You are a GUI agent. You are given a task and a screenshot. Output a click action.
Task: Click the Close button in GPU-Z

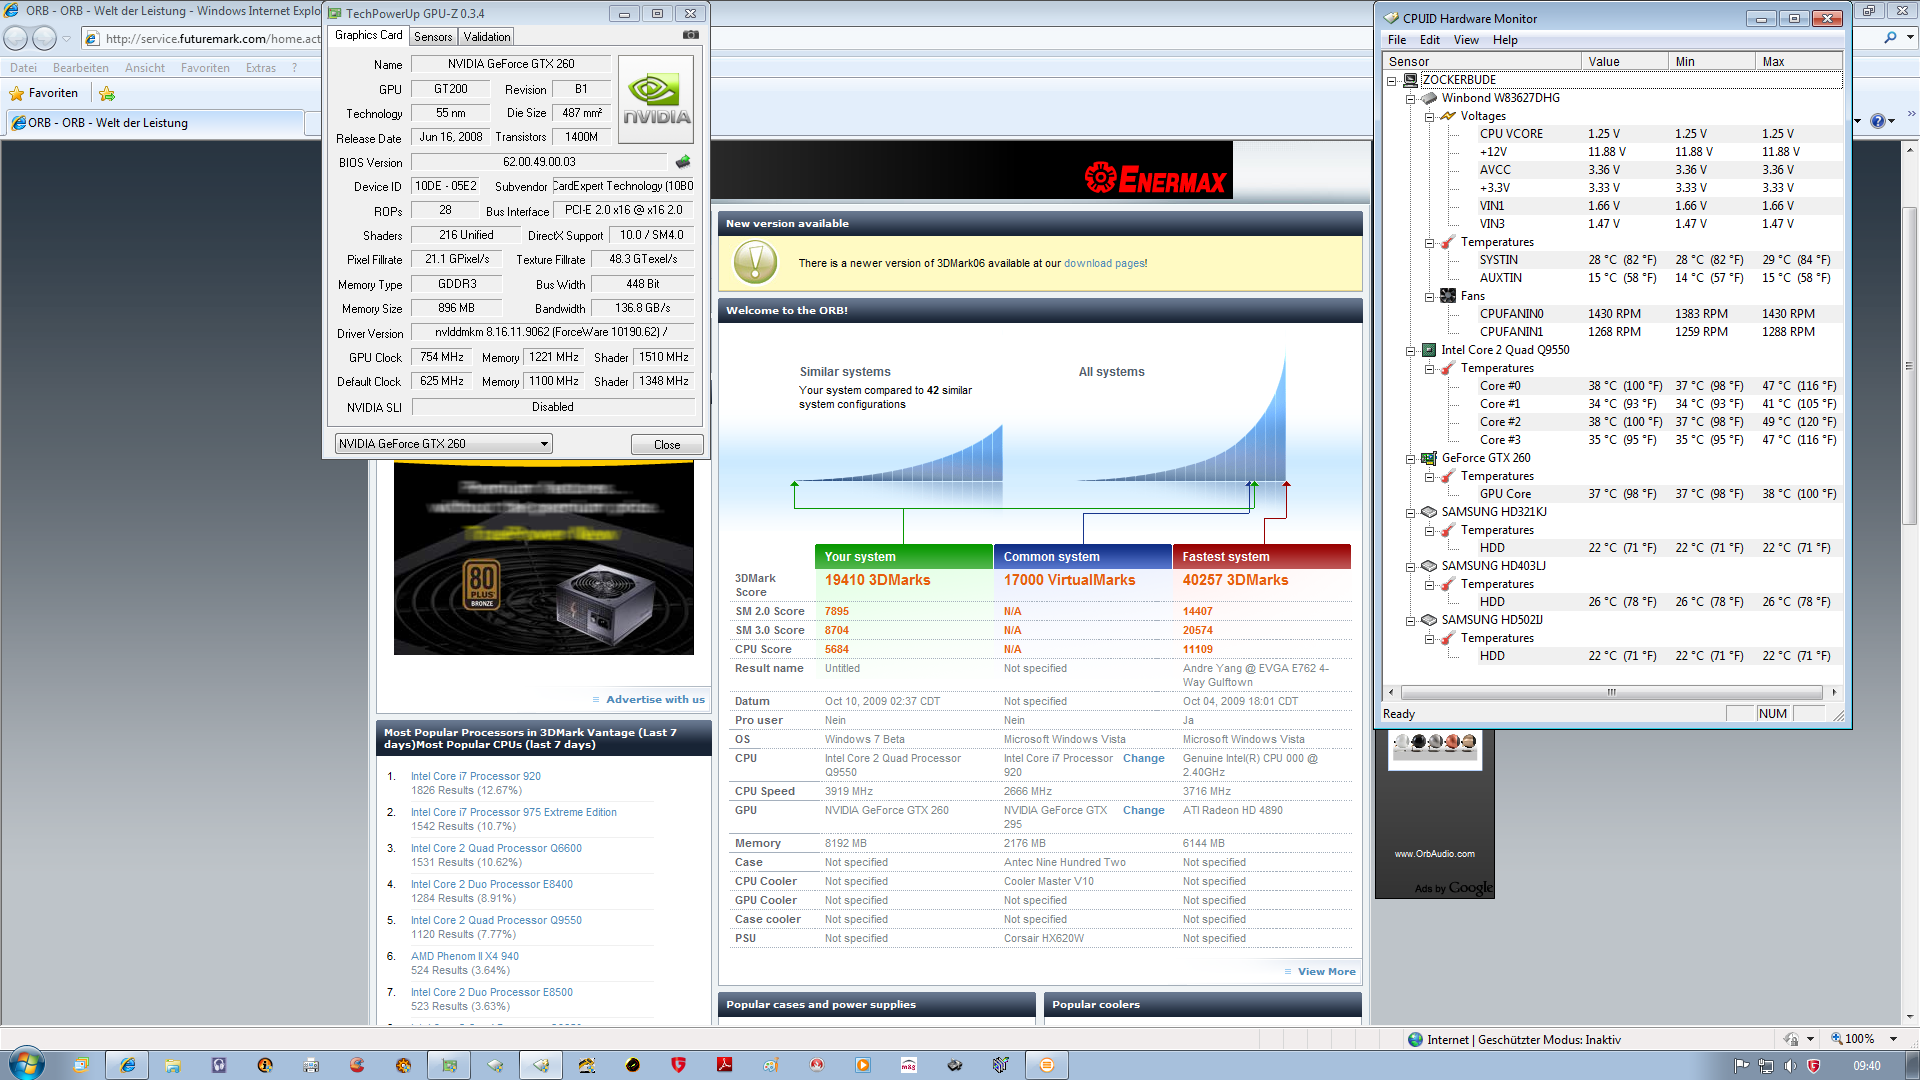click(667, 445)
